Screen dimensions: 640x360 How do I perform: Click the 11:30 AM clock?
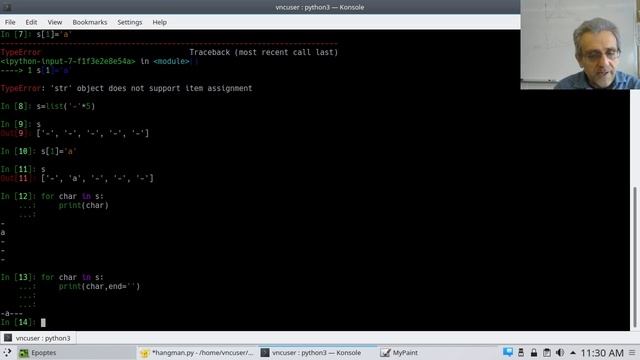tap(602, 353)
